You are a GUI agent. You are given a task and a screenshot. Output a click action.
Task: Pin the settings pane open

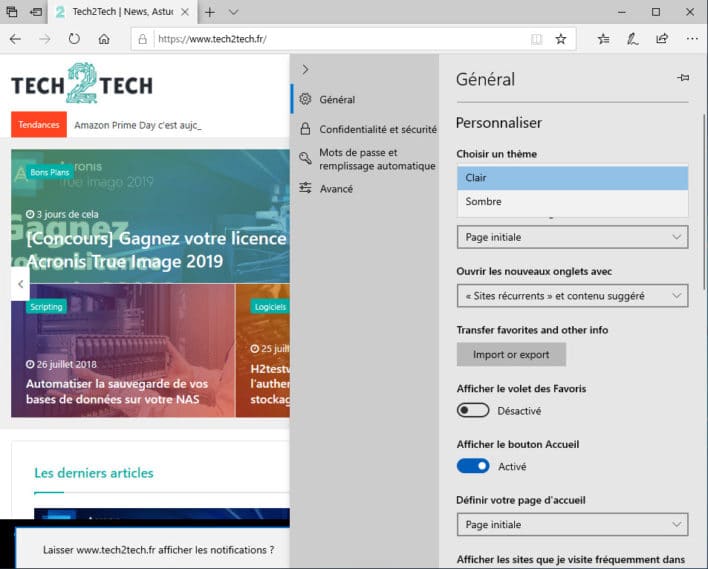point(683,78)
